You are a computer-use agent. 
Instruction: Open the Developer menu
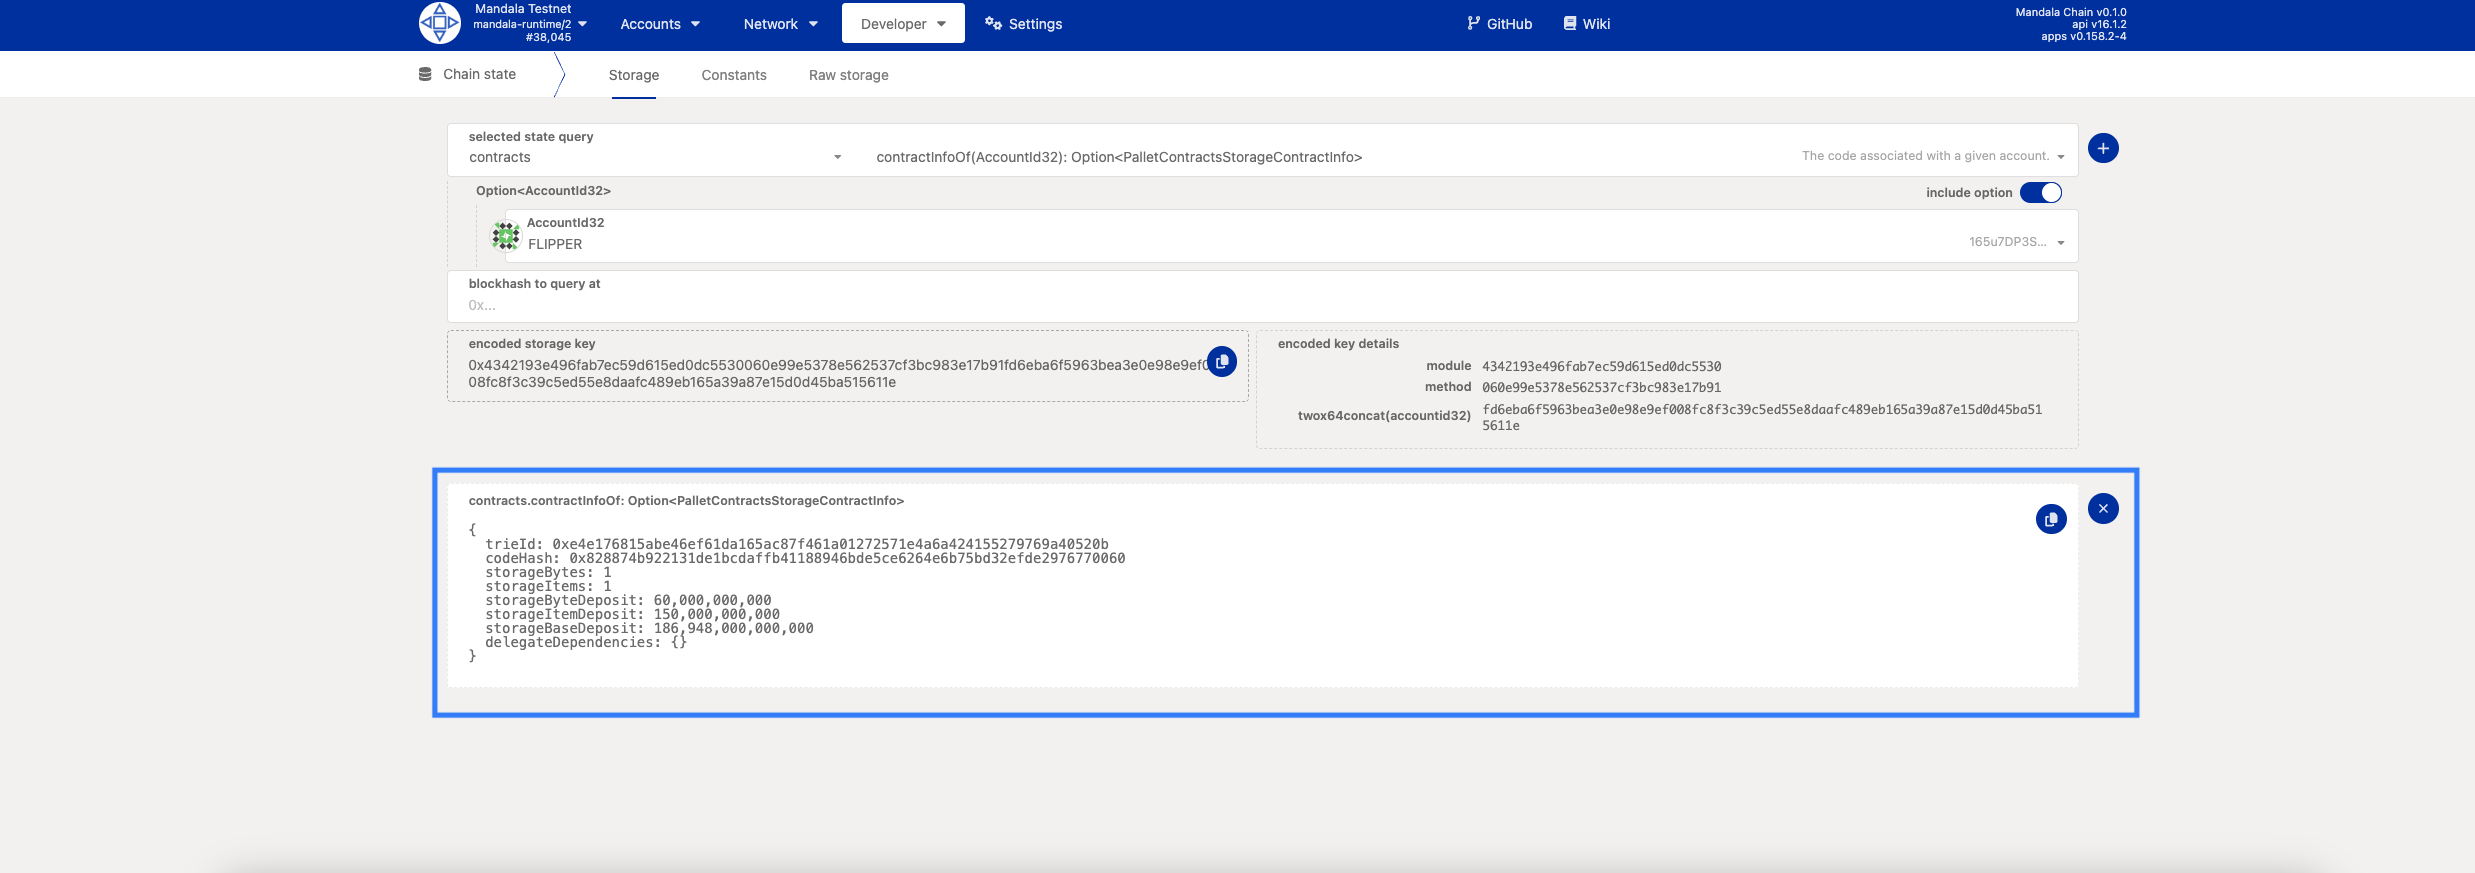(903, 24)
